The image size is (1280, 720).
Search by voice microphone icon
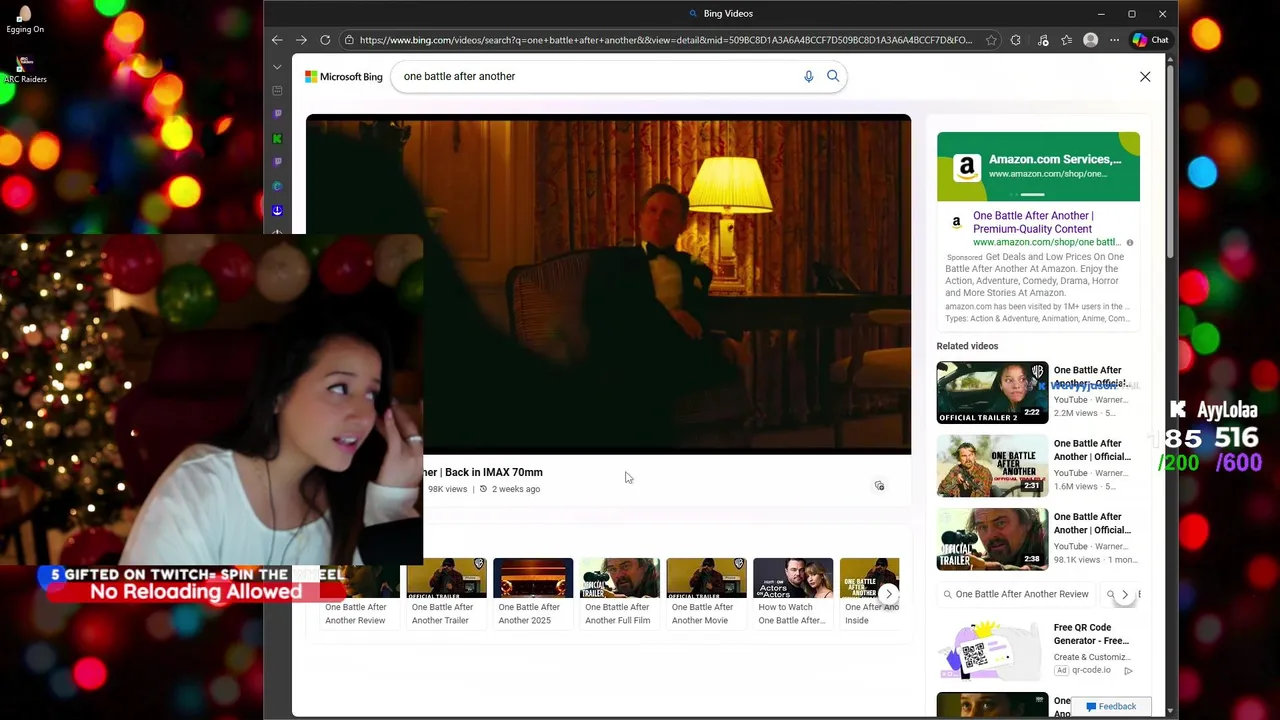click(x=809, y=76)
